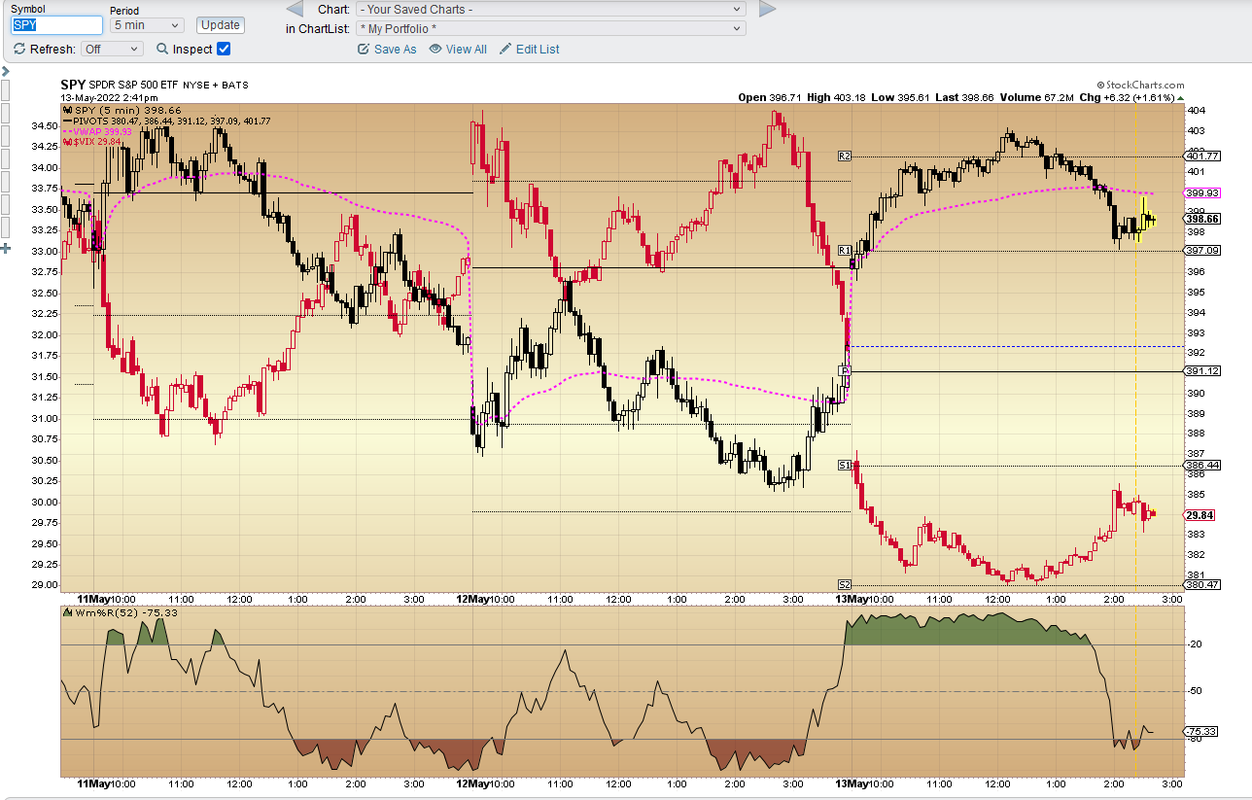Toggle the Inspect checkbox
Viewport: 1252px width, 800px height.
point(224,49)
